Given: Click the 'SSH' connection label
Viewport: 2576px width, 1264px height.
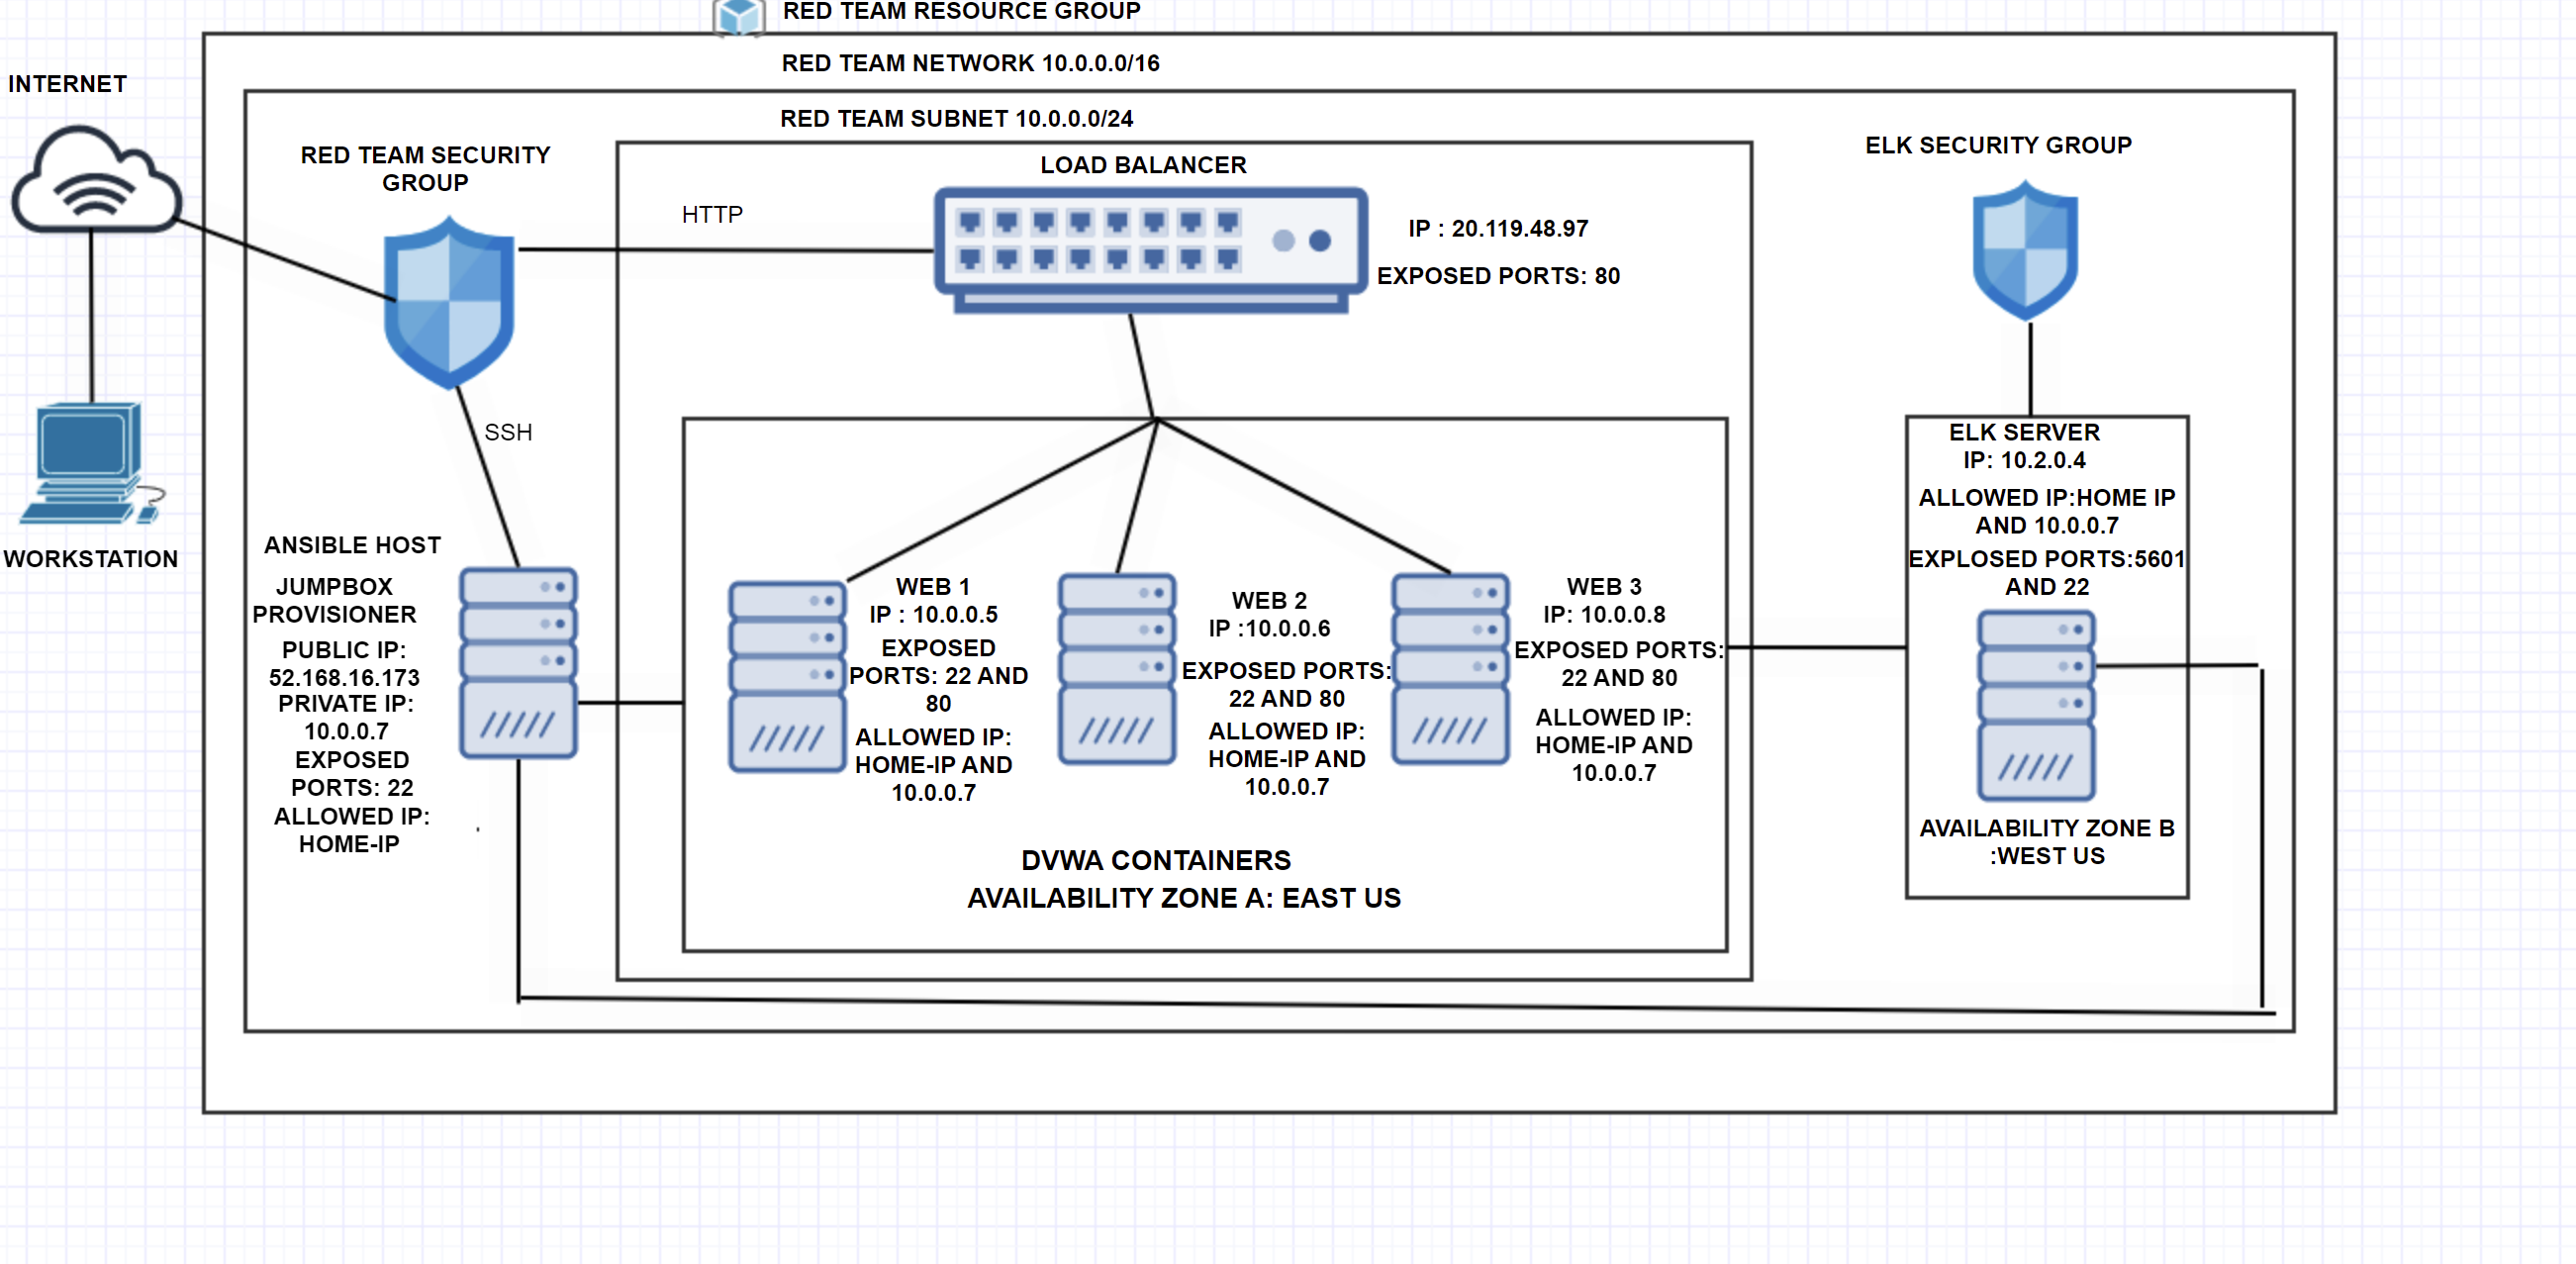Looking at the screenshot, I should (508, 432).
